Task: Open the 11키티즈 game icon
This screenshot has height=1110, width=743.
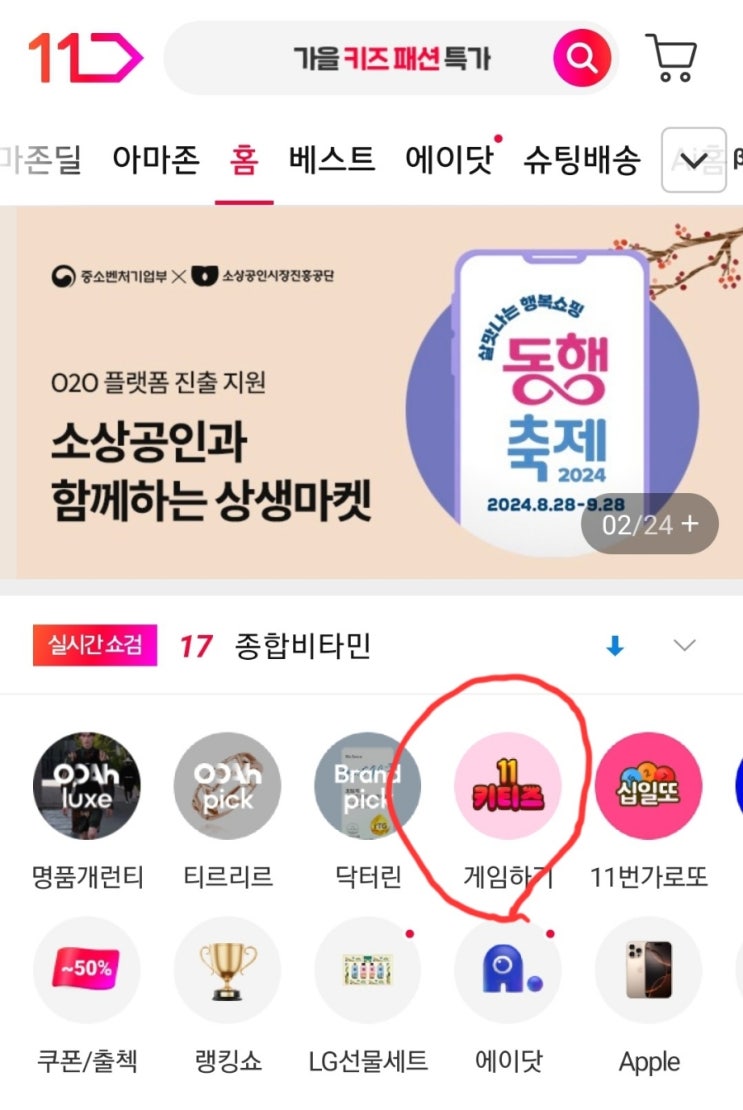Action: pyautogui.click(x=507, y=786)
